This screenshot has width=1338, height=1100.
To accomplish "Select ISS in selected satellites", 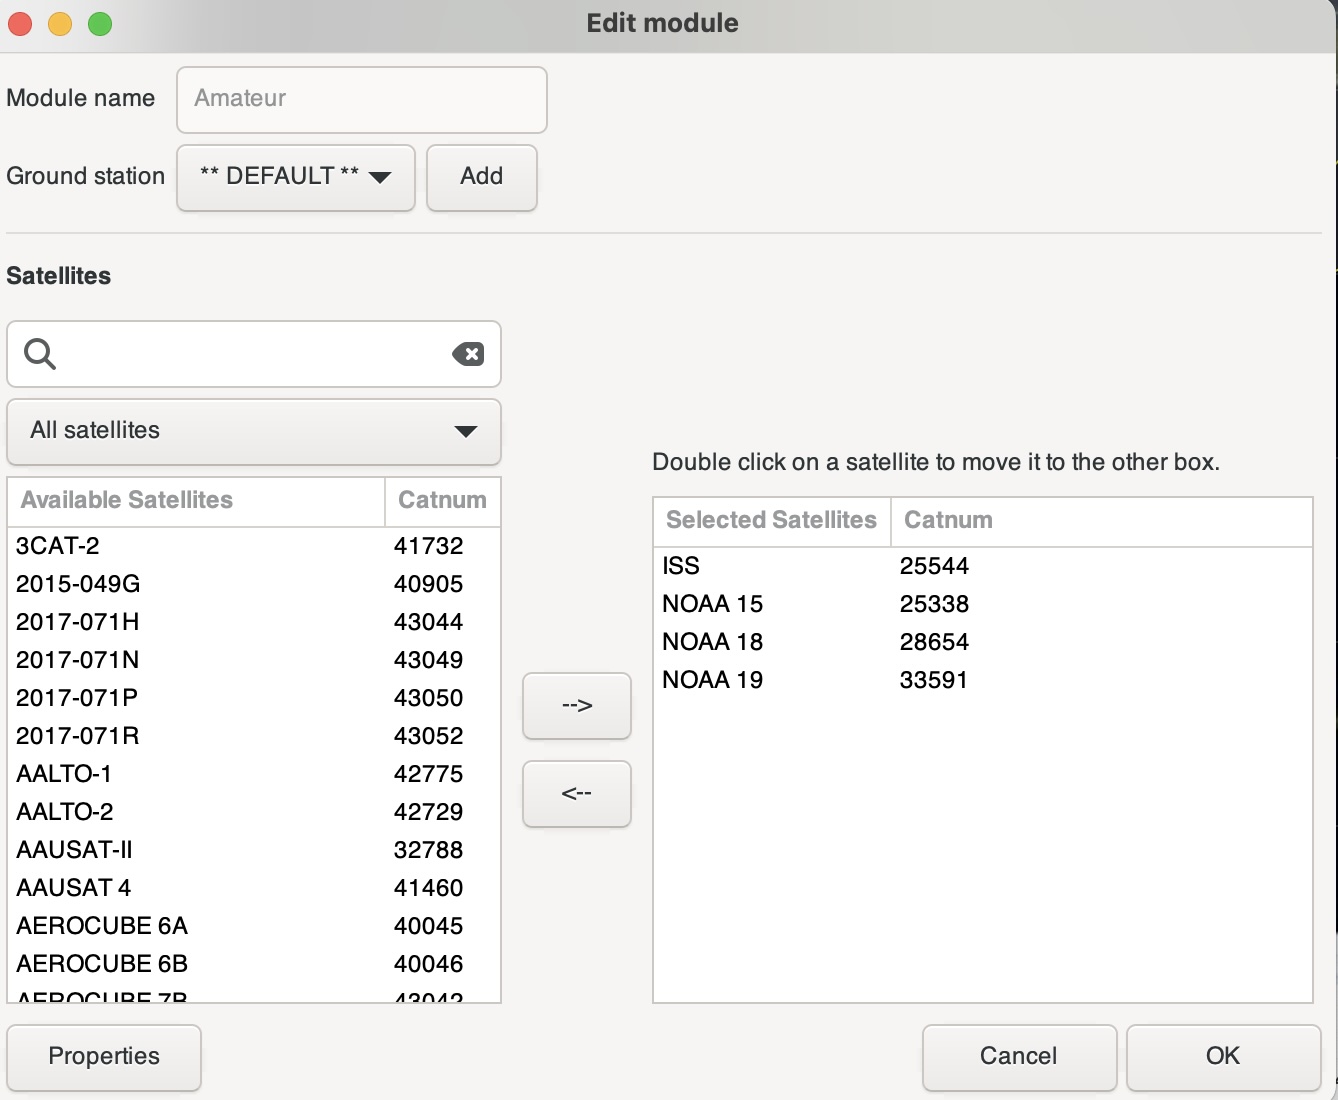I will tap(681, 566).
